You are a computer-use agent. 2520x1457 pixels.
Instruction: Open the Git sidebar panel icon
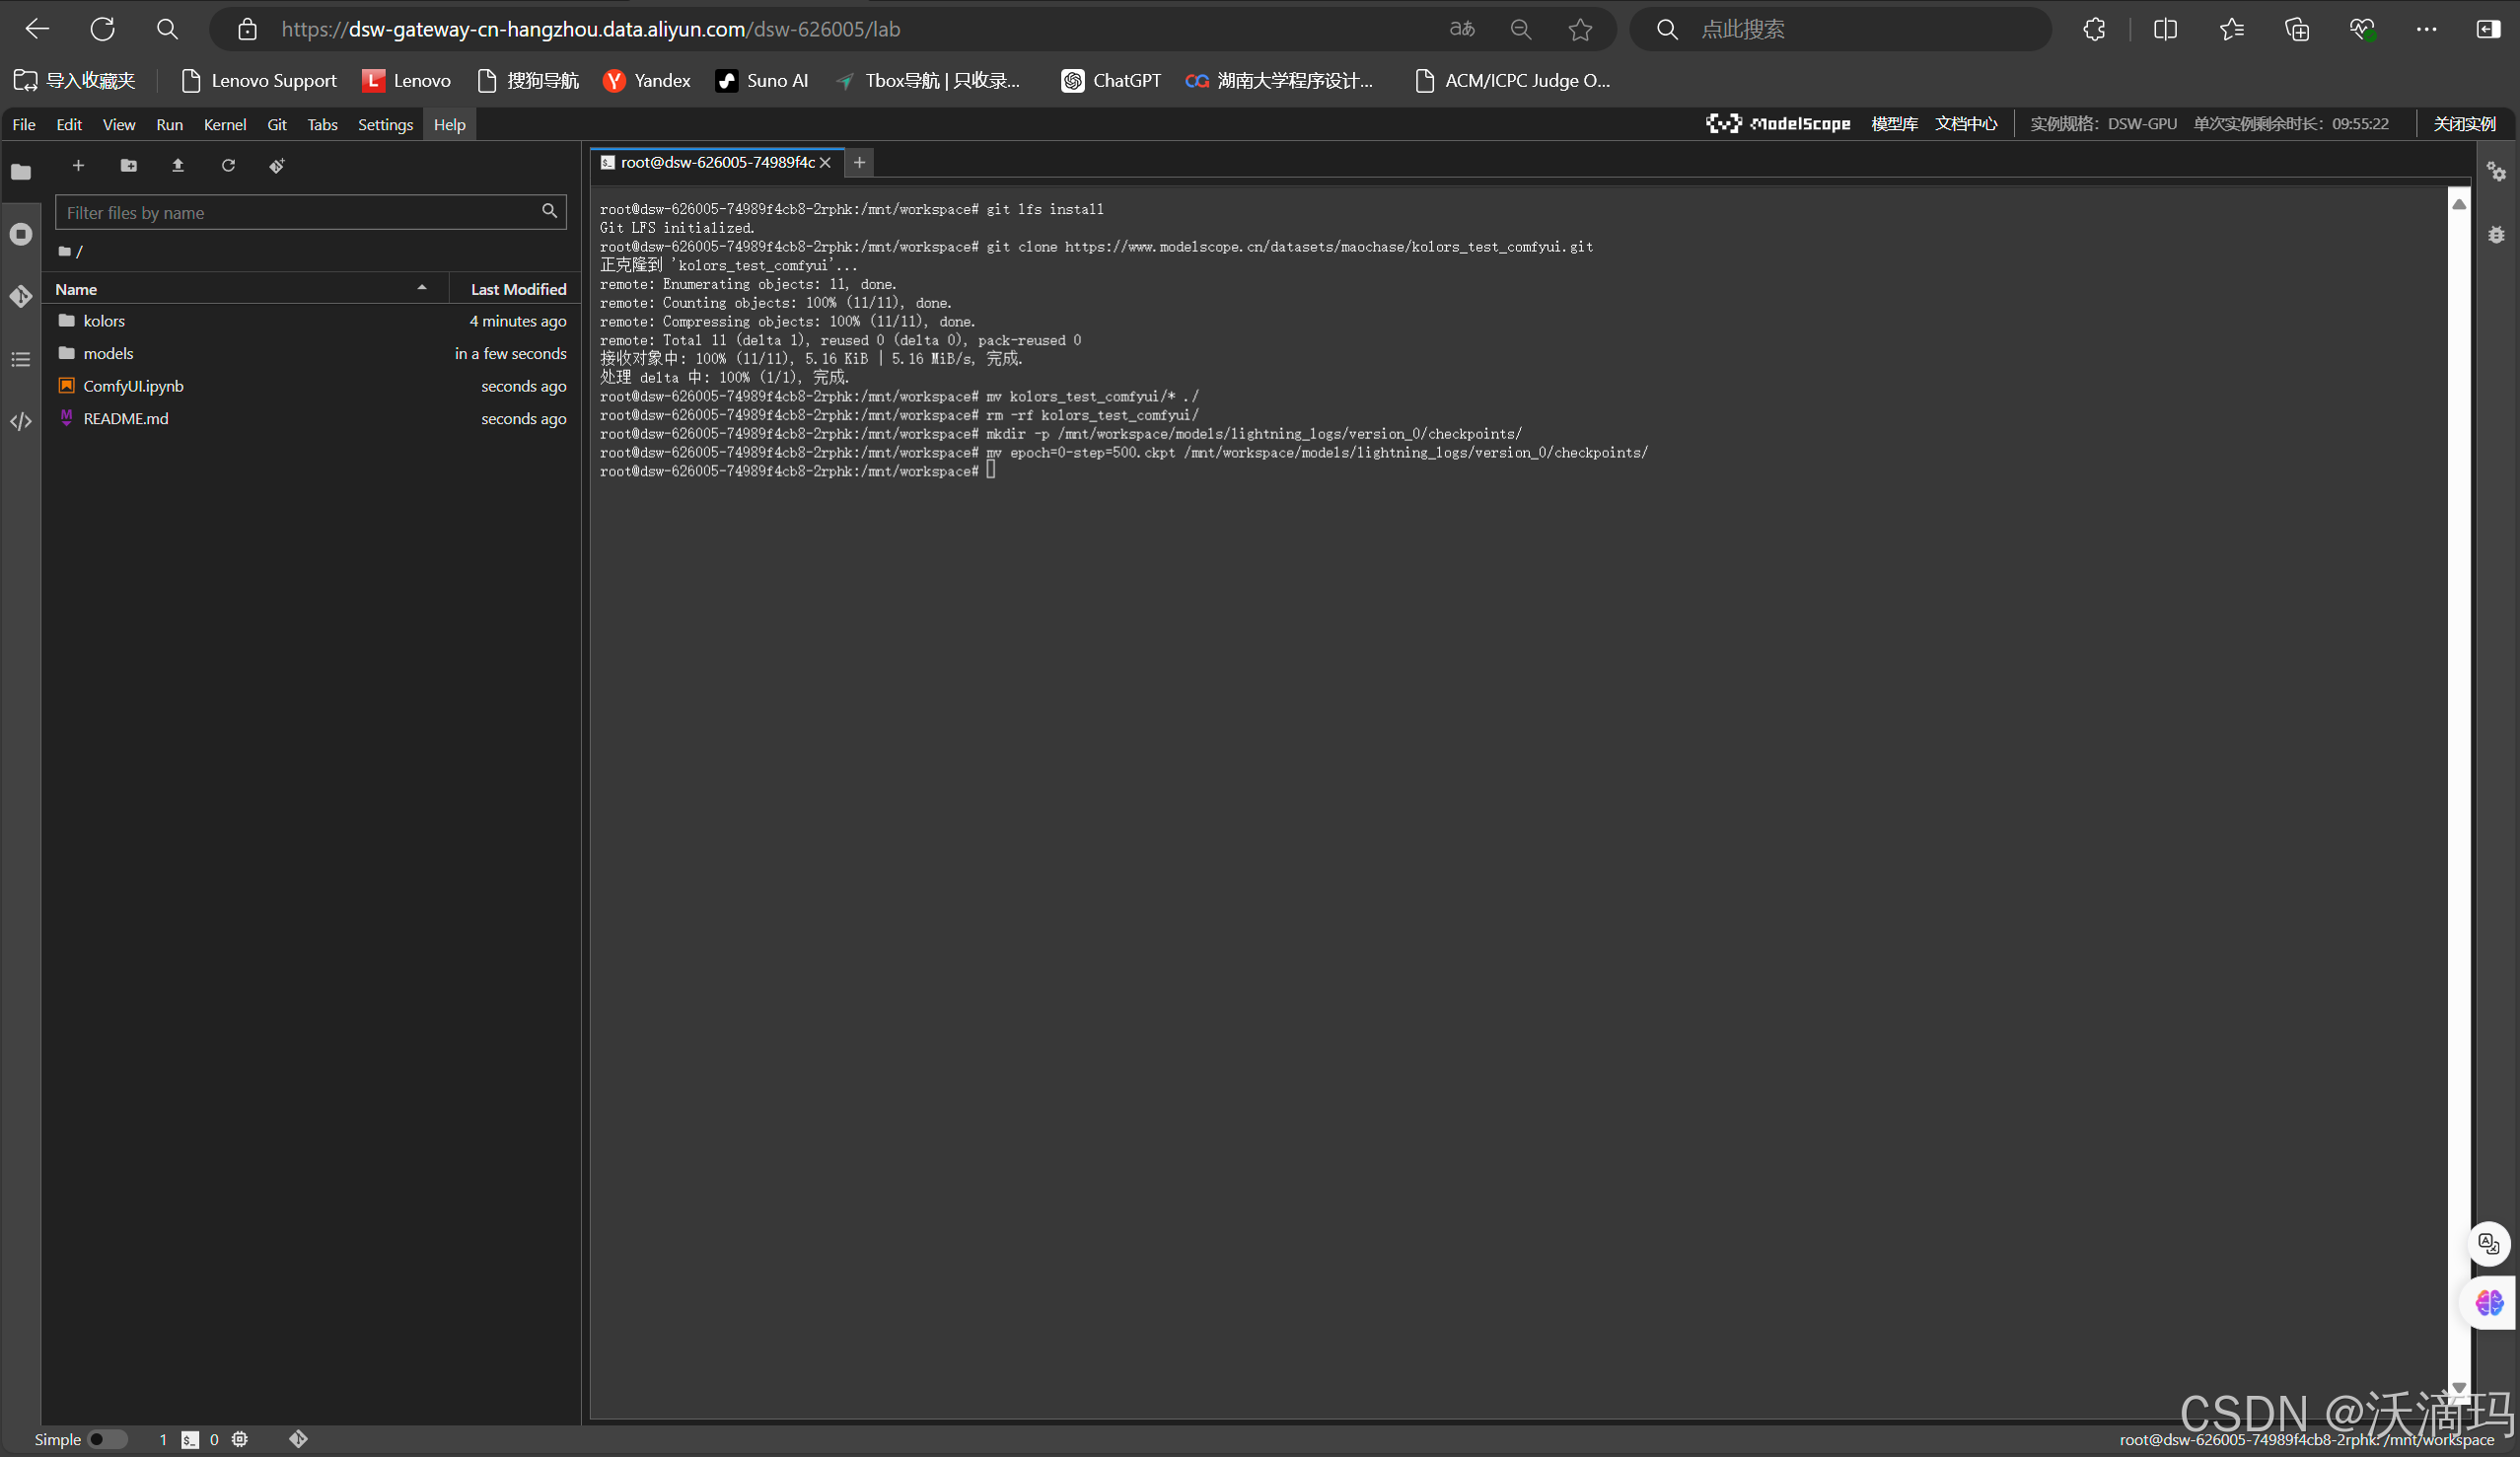[21, 296]
